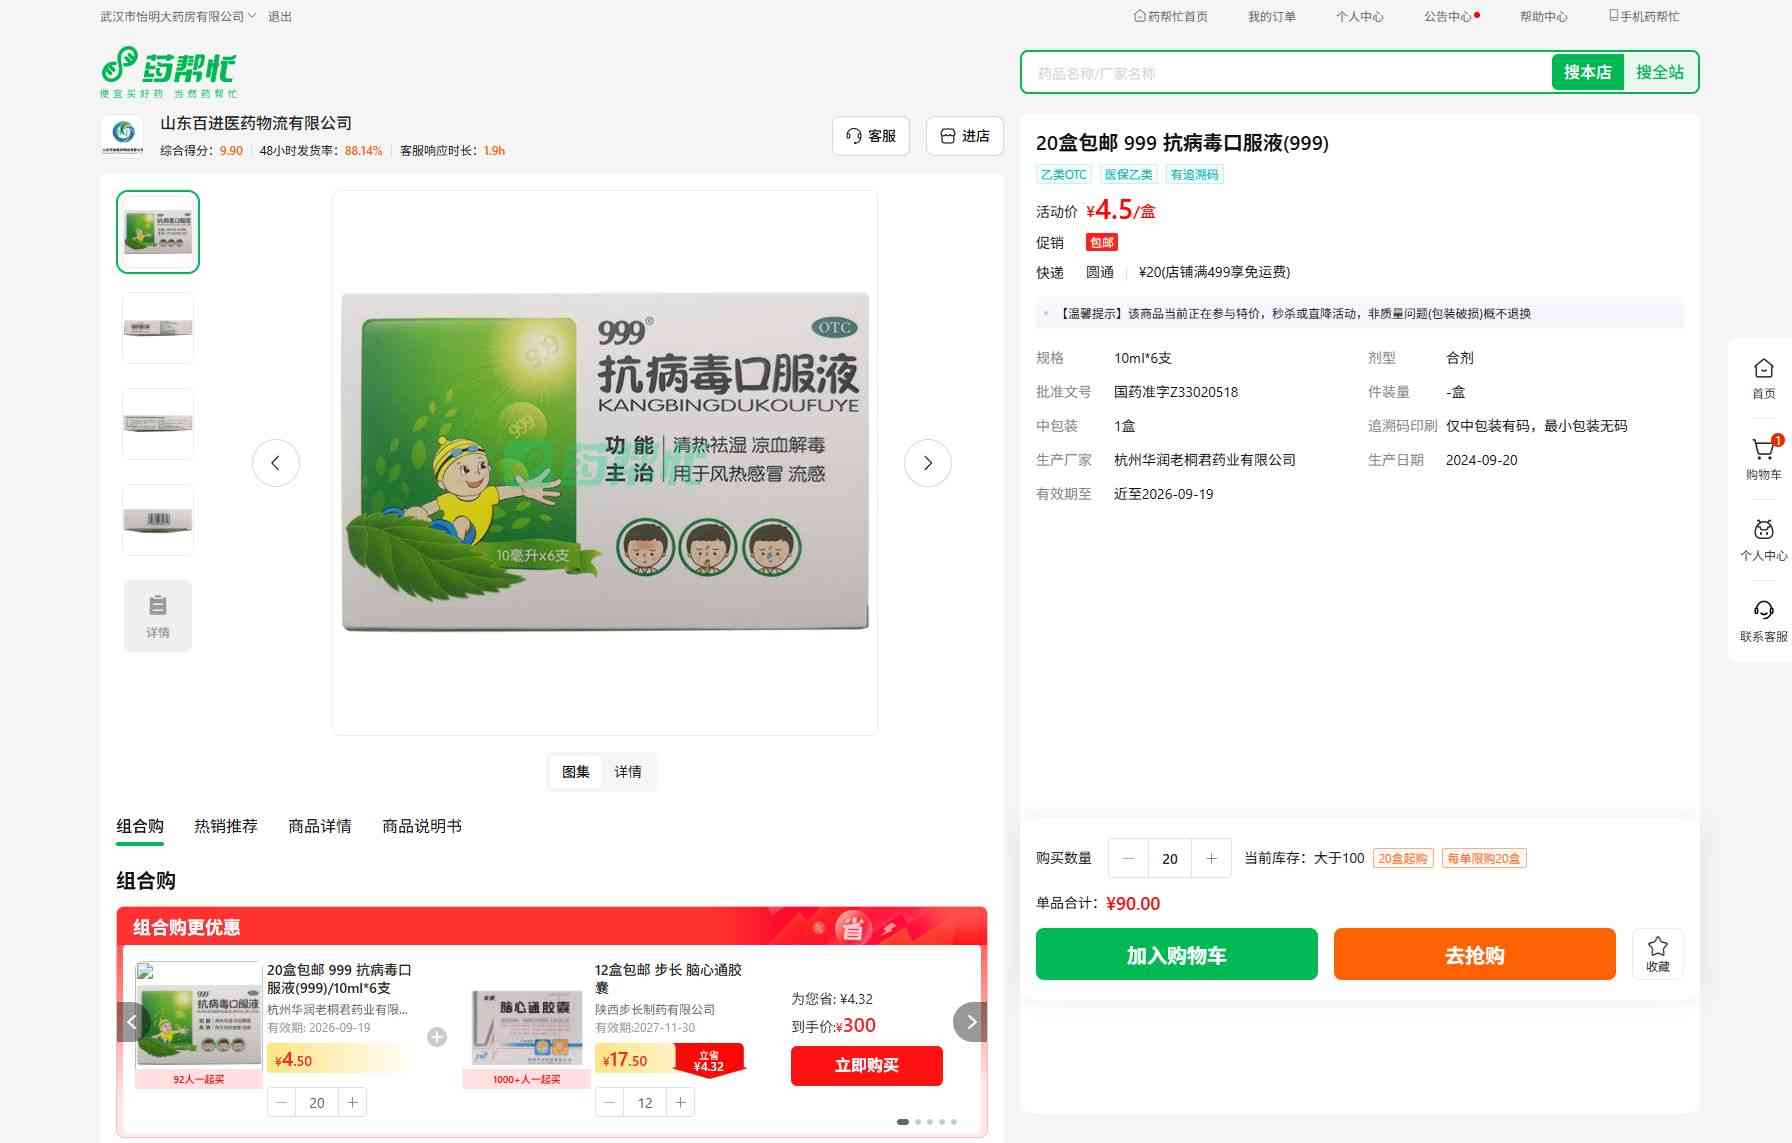The image size is (1792, 1143).
Task: Open the 详情 document icon below thumbnails
Action: [158, 615]
